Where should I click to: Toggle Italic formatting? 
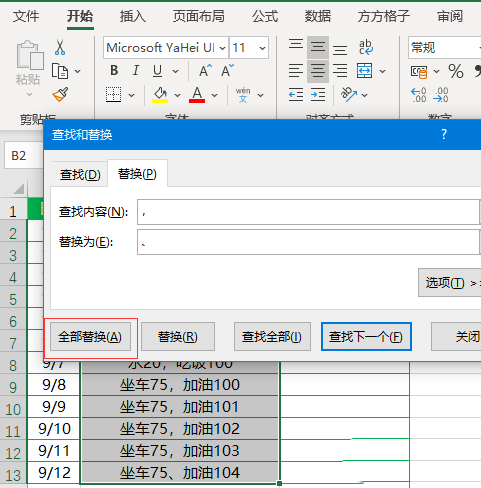point(136,71)
